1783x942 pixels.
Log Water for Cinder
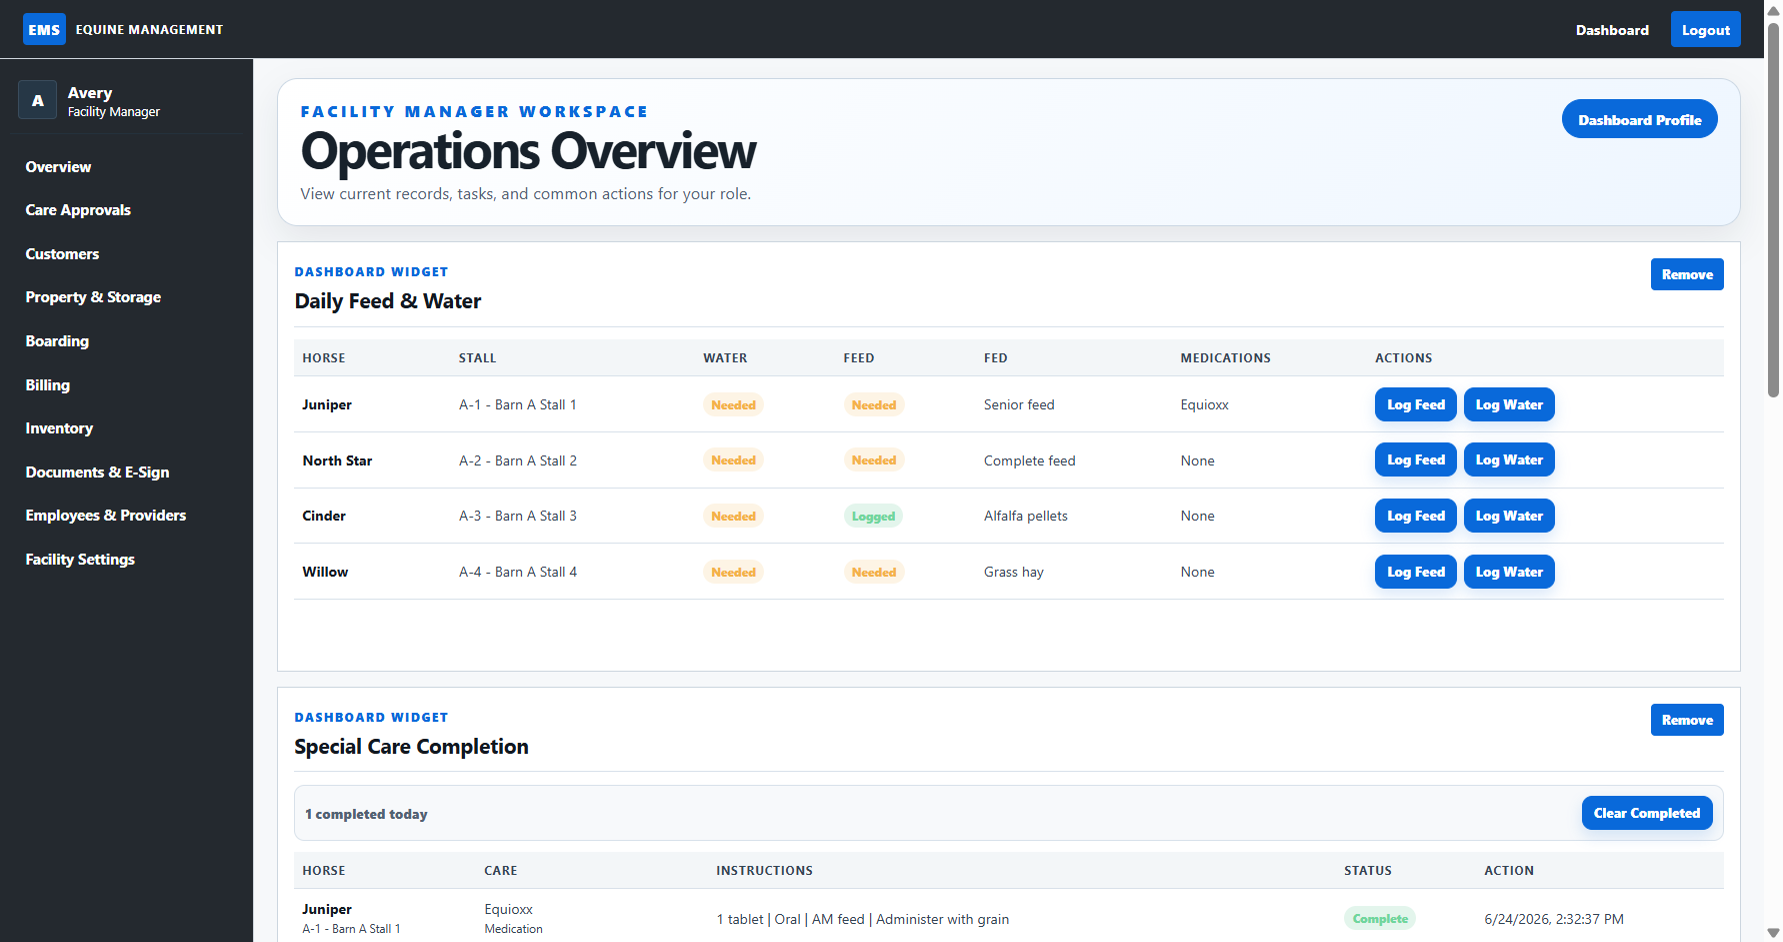pos(1509,516)
